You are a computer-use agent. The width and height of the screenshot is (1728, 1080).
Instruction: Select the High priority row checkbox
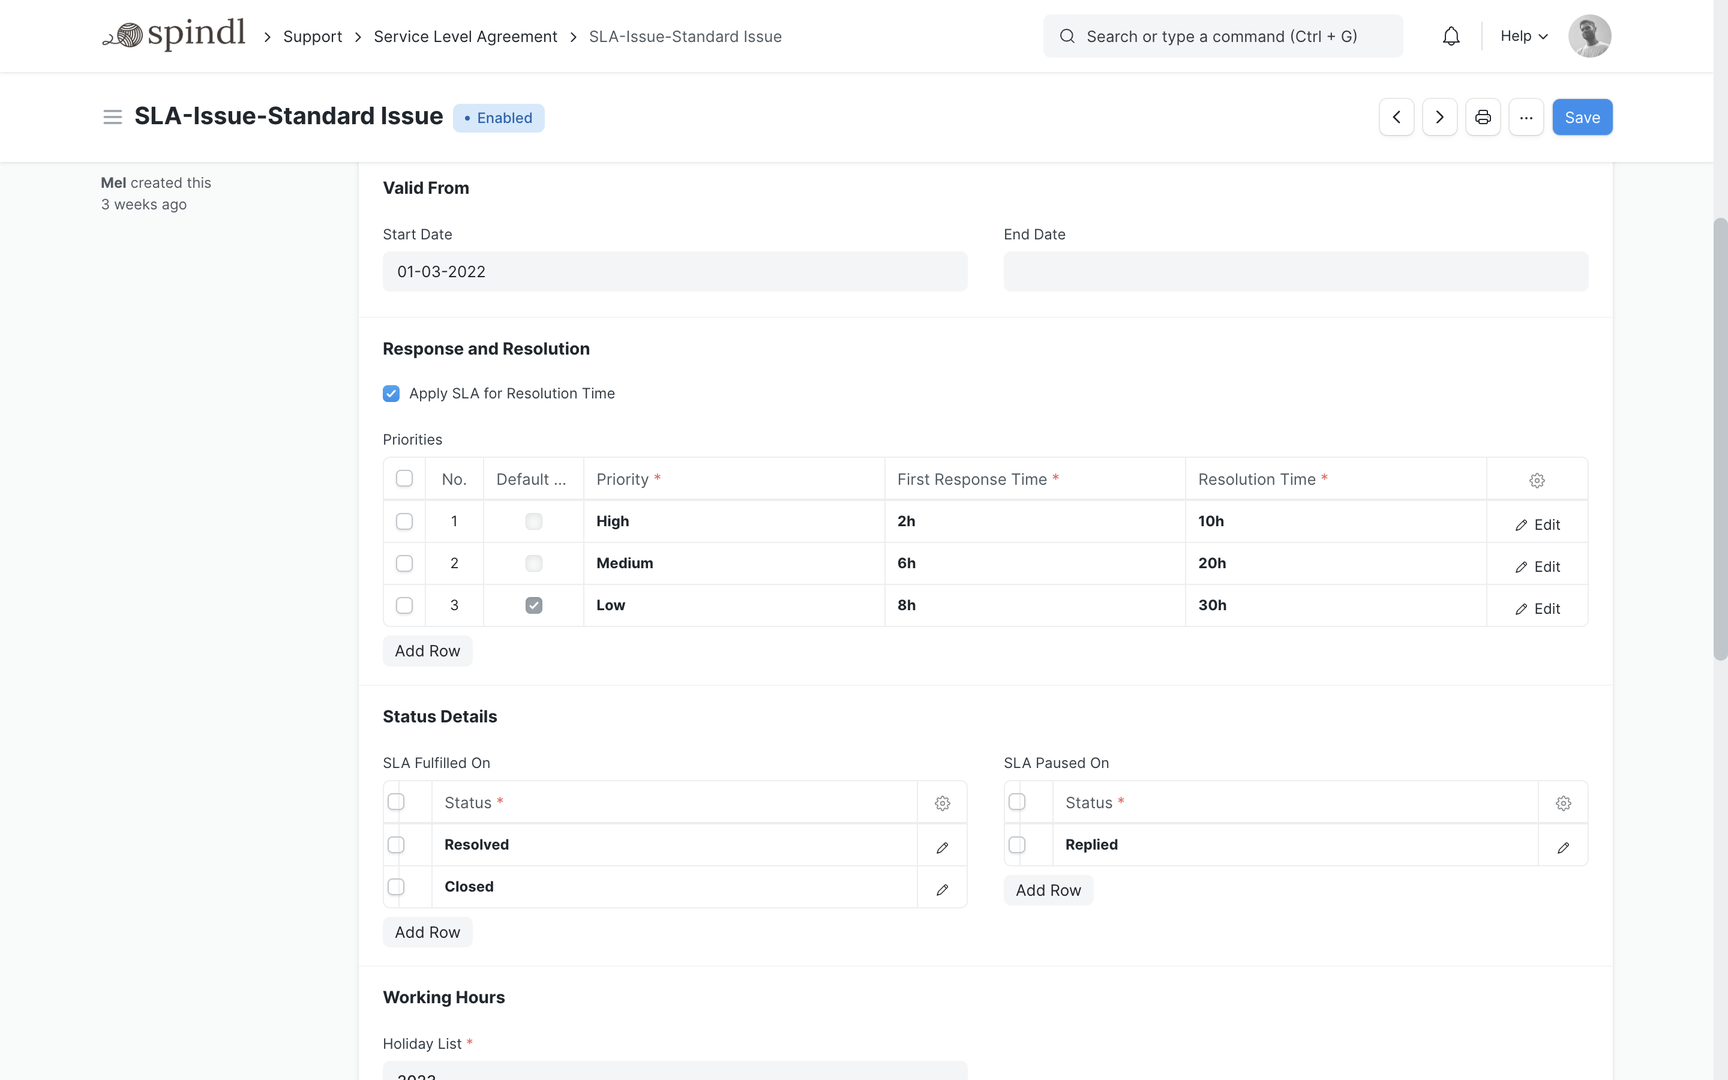pos(404,522)
